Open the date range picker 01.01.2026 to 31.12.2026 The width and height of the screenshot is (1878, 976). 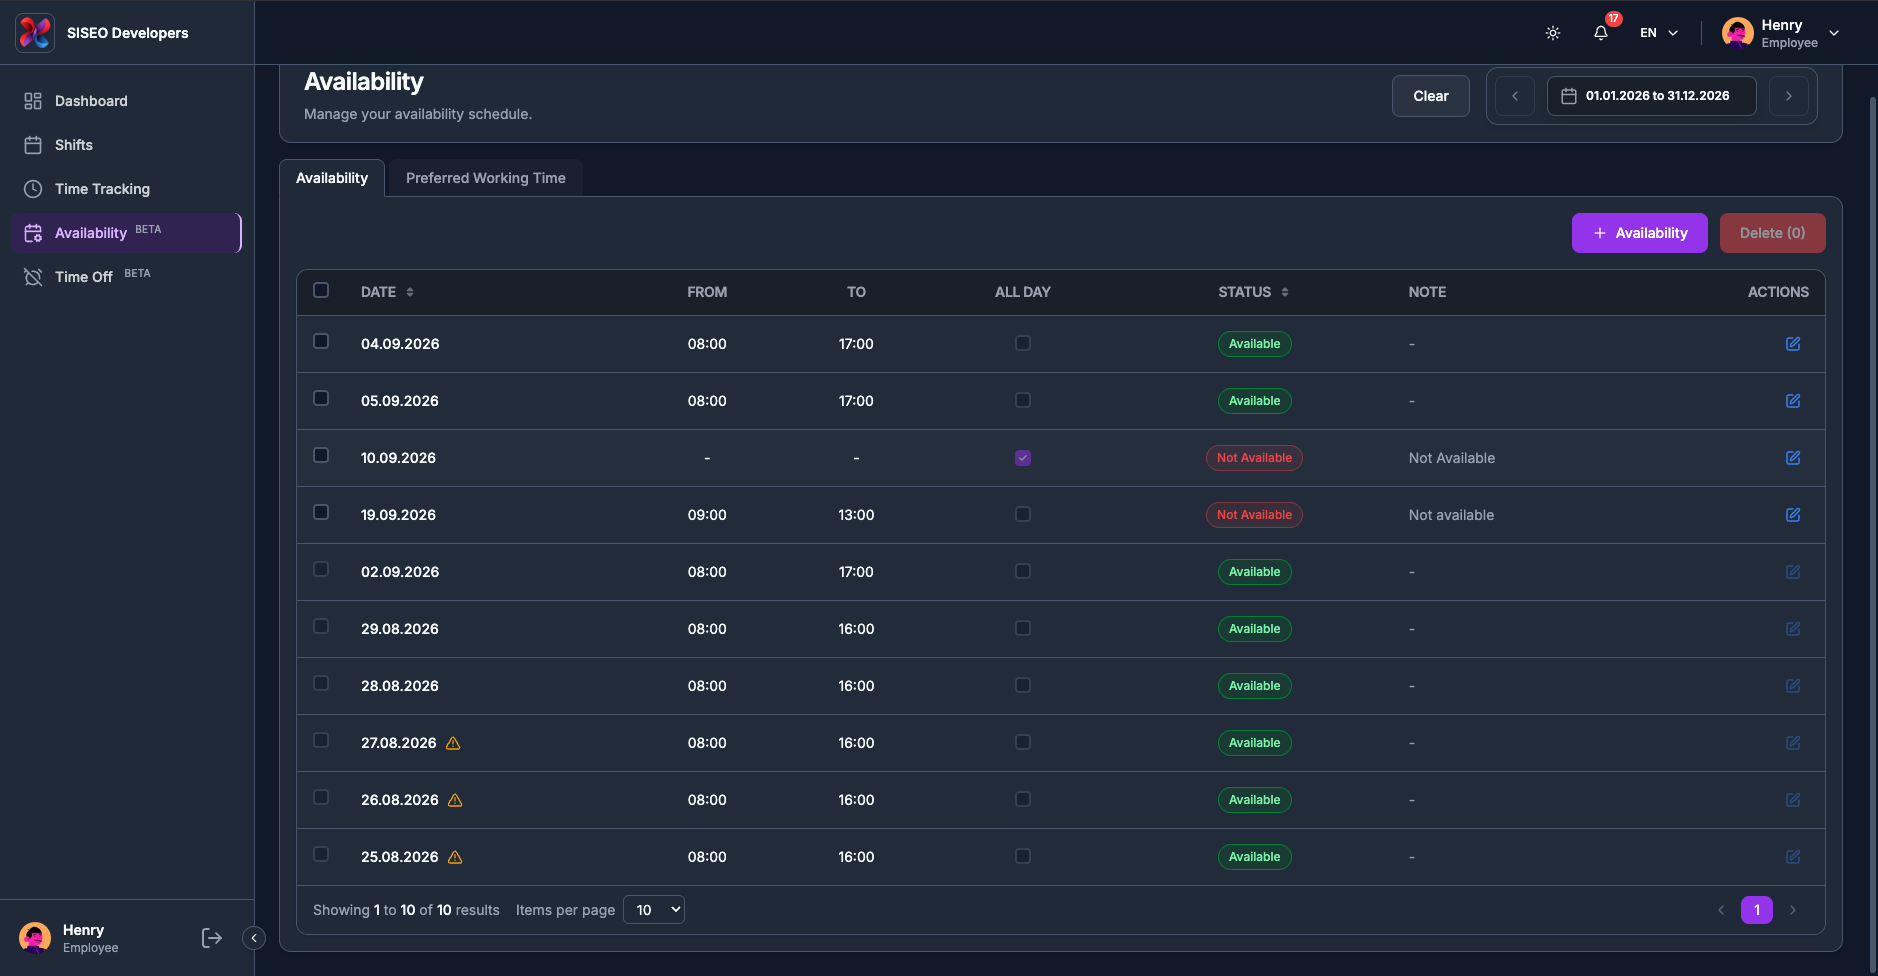click(x=1652, y=96)
